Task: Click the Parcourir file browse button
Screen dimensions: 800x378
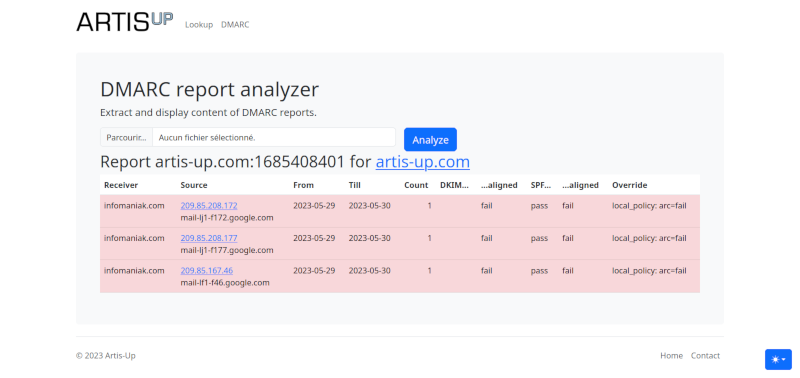Action: pos(127,137)
